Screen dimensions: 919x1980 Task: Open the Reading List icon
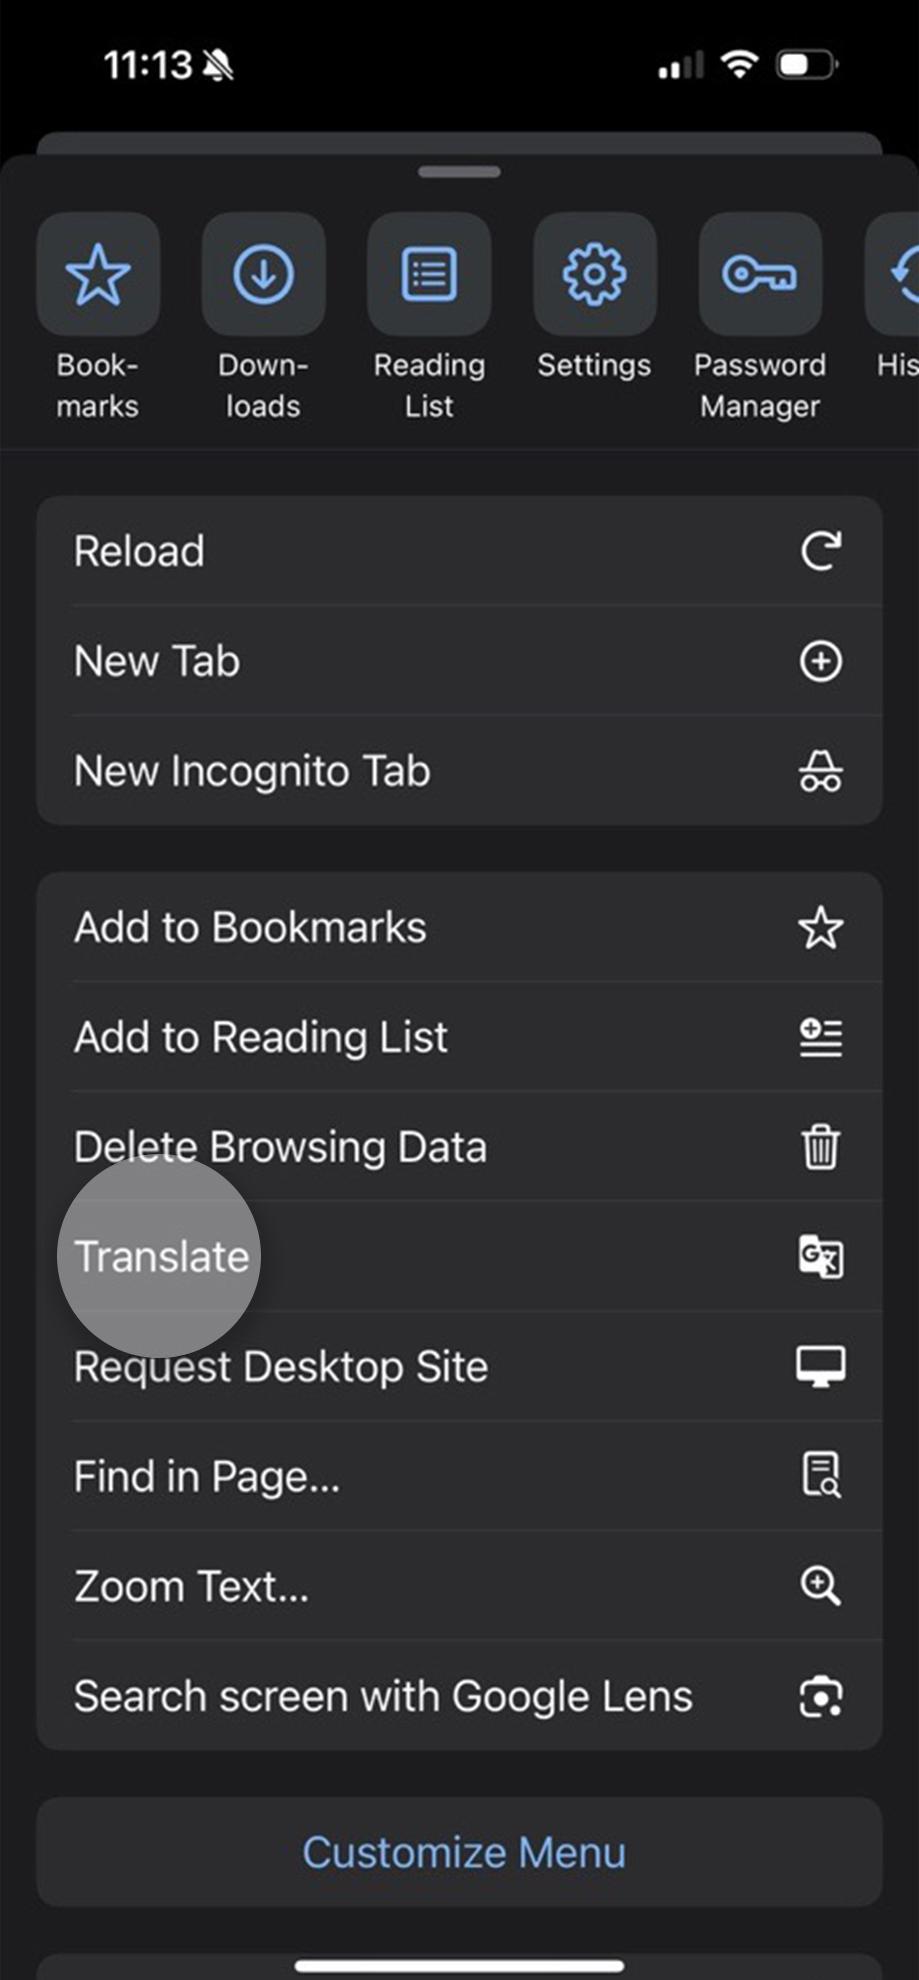click(x=428, y=276)
